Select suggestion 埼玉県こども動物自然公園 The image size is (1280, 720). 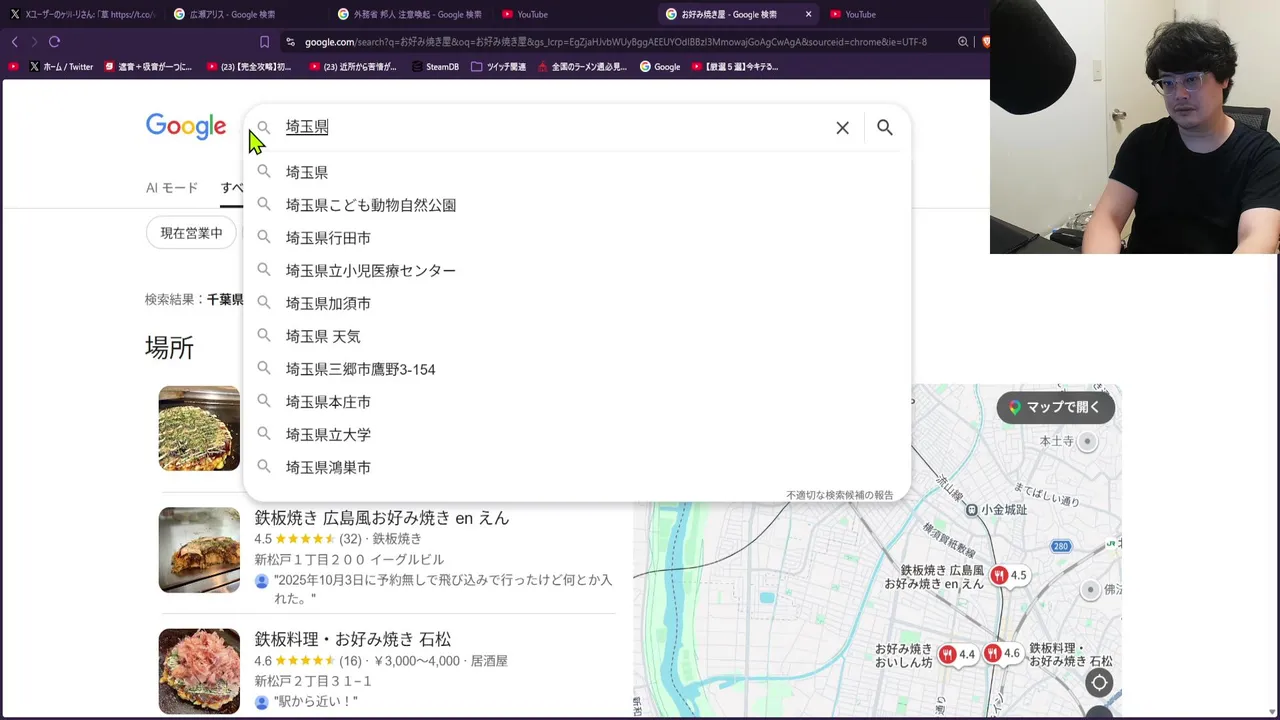pyautogui.click(x=577, y=205)
